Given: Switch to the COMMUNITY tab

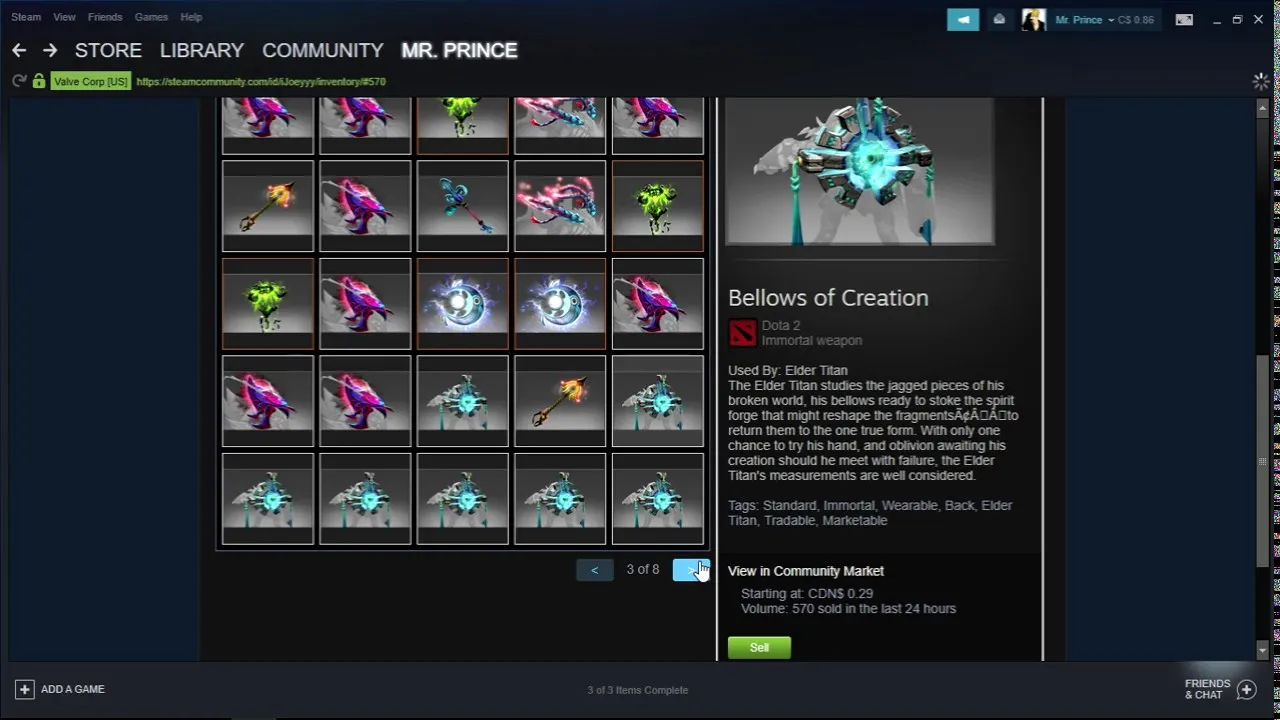Looking at the screenshot, I should [323, 50].
